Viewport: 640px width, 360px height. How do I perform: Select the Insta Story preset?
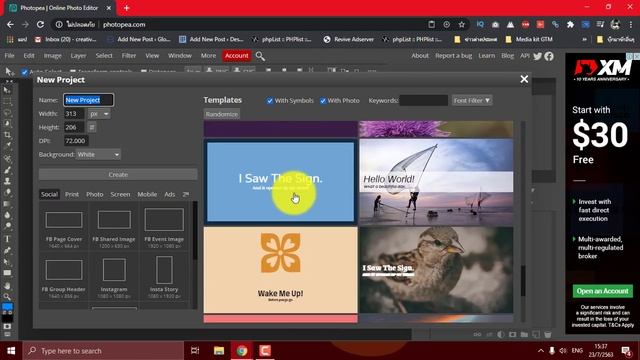164,277
